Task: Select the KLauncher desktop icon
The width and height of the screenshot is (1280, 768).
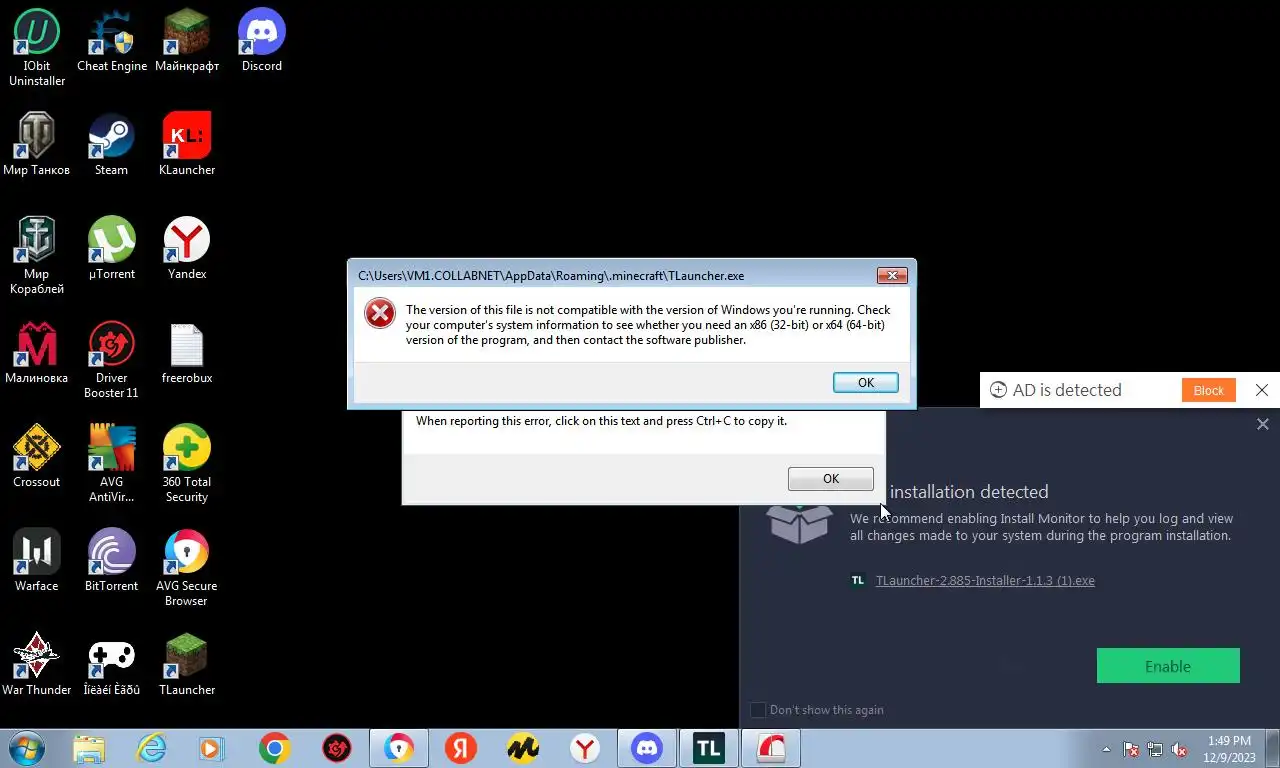Action: pyautogui.click(x=187, y=144)
